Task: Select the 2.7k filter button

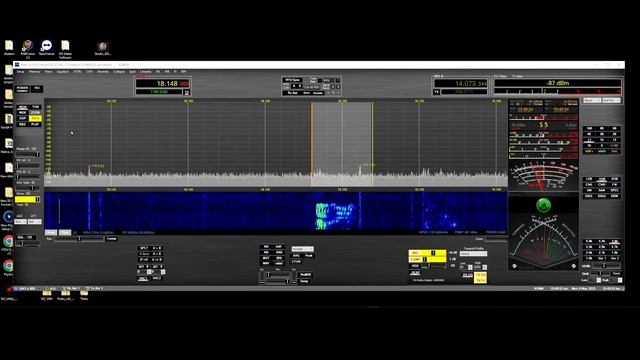Action: pyautogui.click(x=615, y=247)
